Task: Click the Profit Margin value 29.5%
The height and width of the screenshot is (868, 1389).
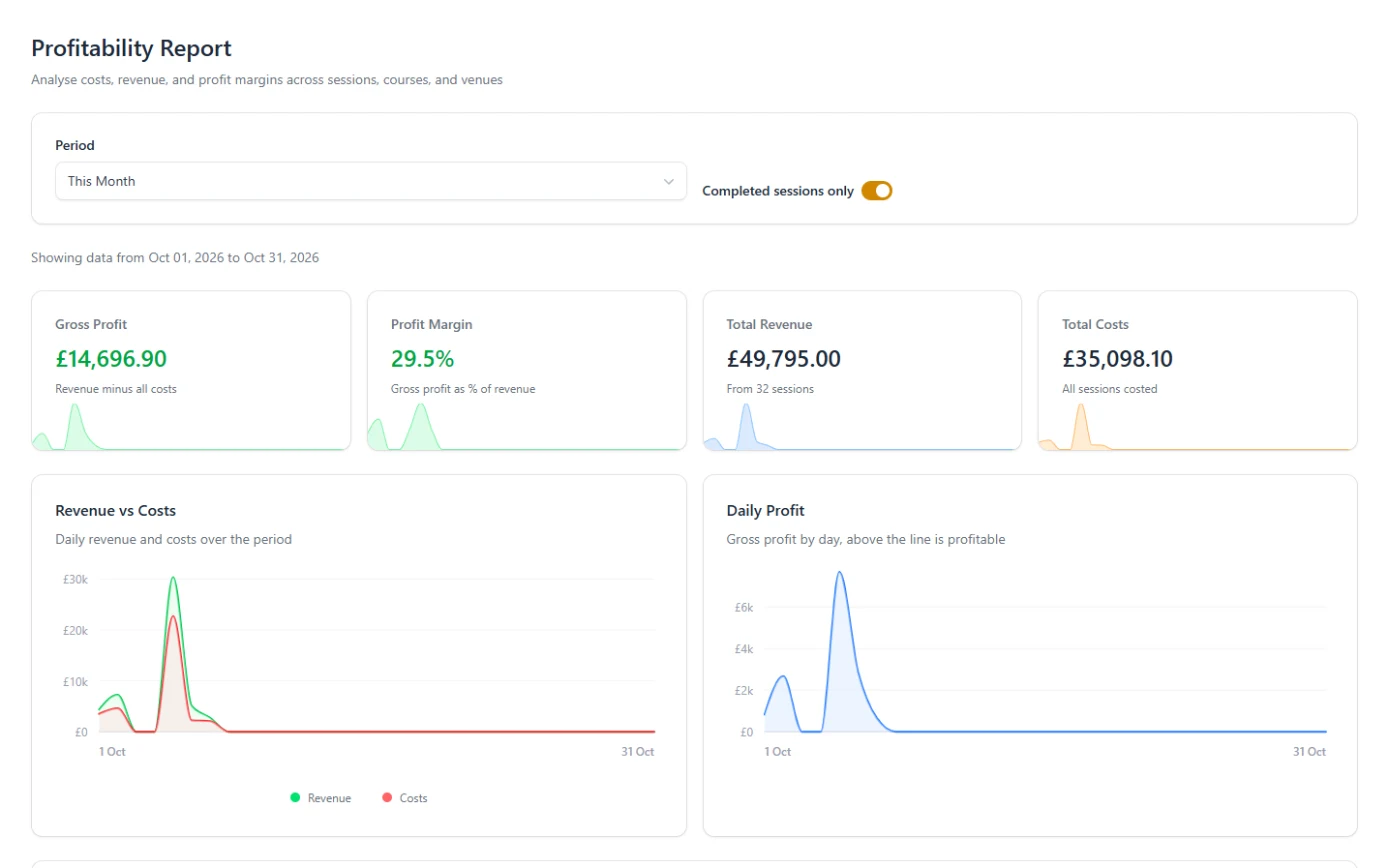Action: click(x=422, y=359)
